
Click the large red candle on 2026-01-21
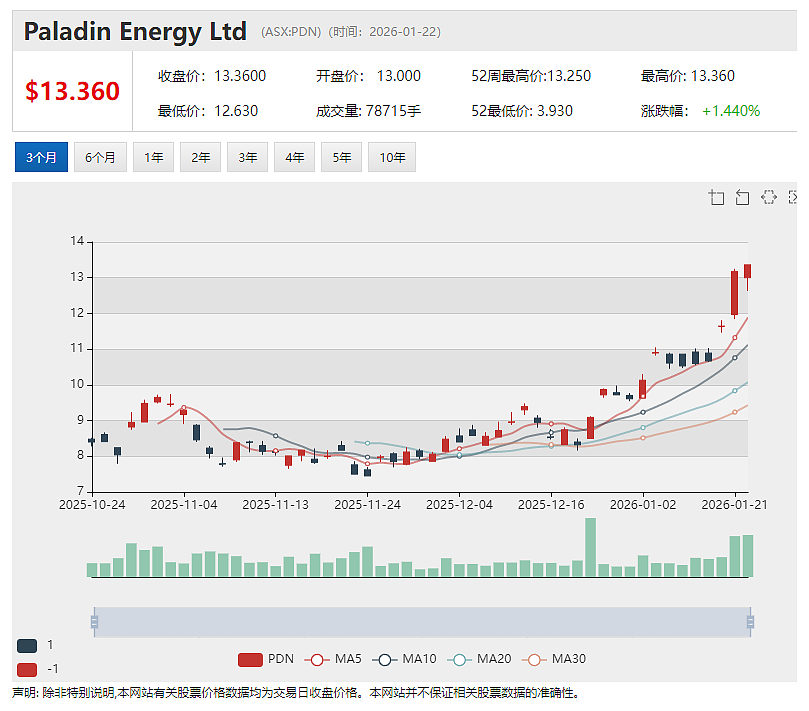(734, 293)
